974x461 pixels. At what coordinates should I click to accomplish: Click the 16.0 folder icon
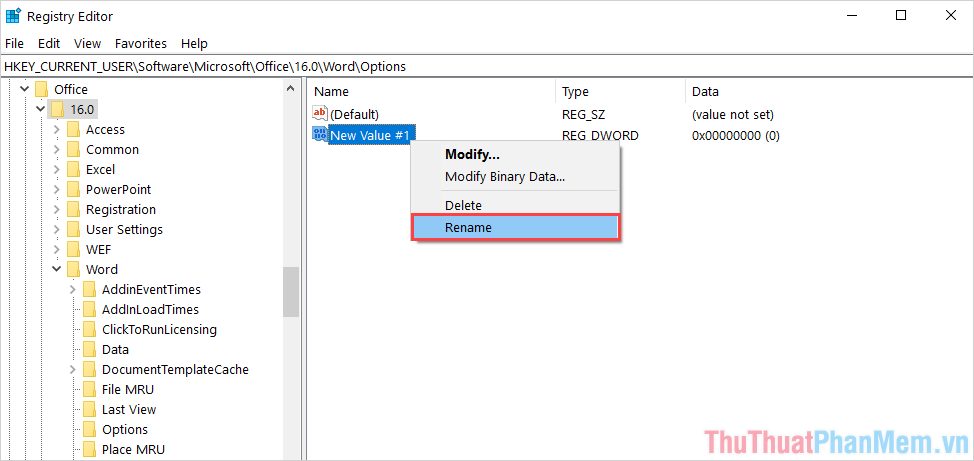(x=58, y=109)
